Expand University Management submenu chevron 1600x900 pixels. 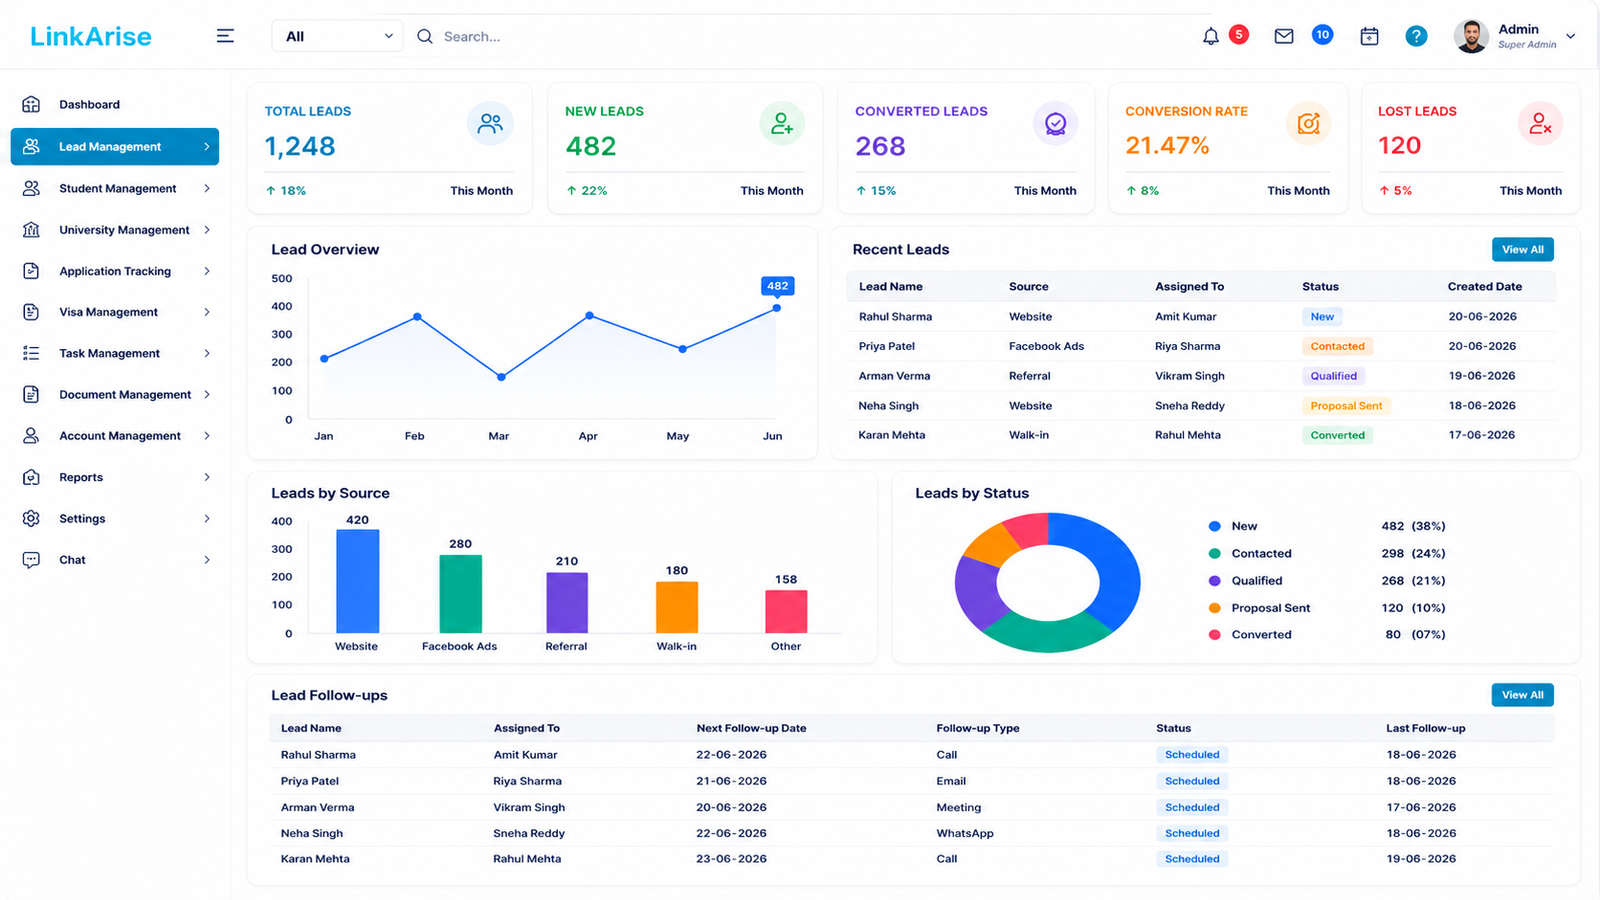point(207,230)
